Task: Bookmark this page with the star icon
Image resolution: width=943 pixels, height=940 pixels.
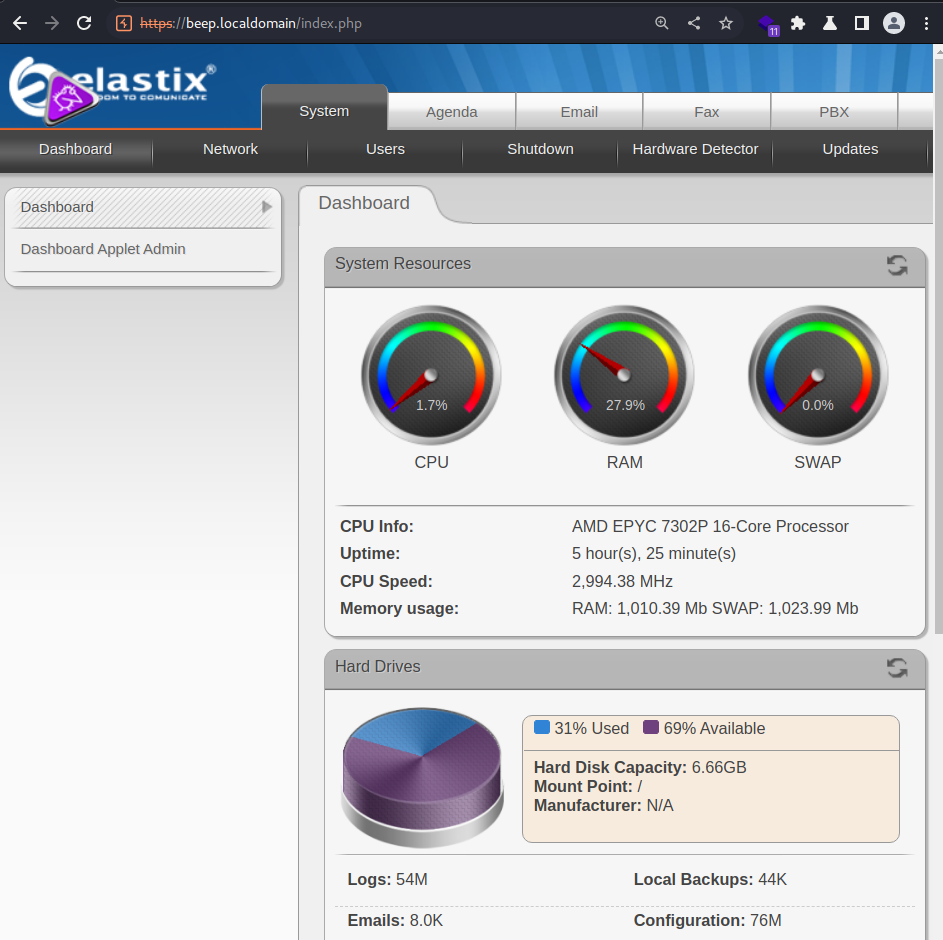Action: (726, 23)
